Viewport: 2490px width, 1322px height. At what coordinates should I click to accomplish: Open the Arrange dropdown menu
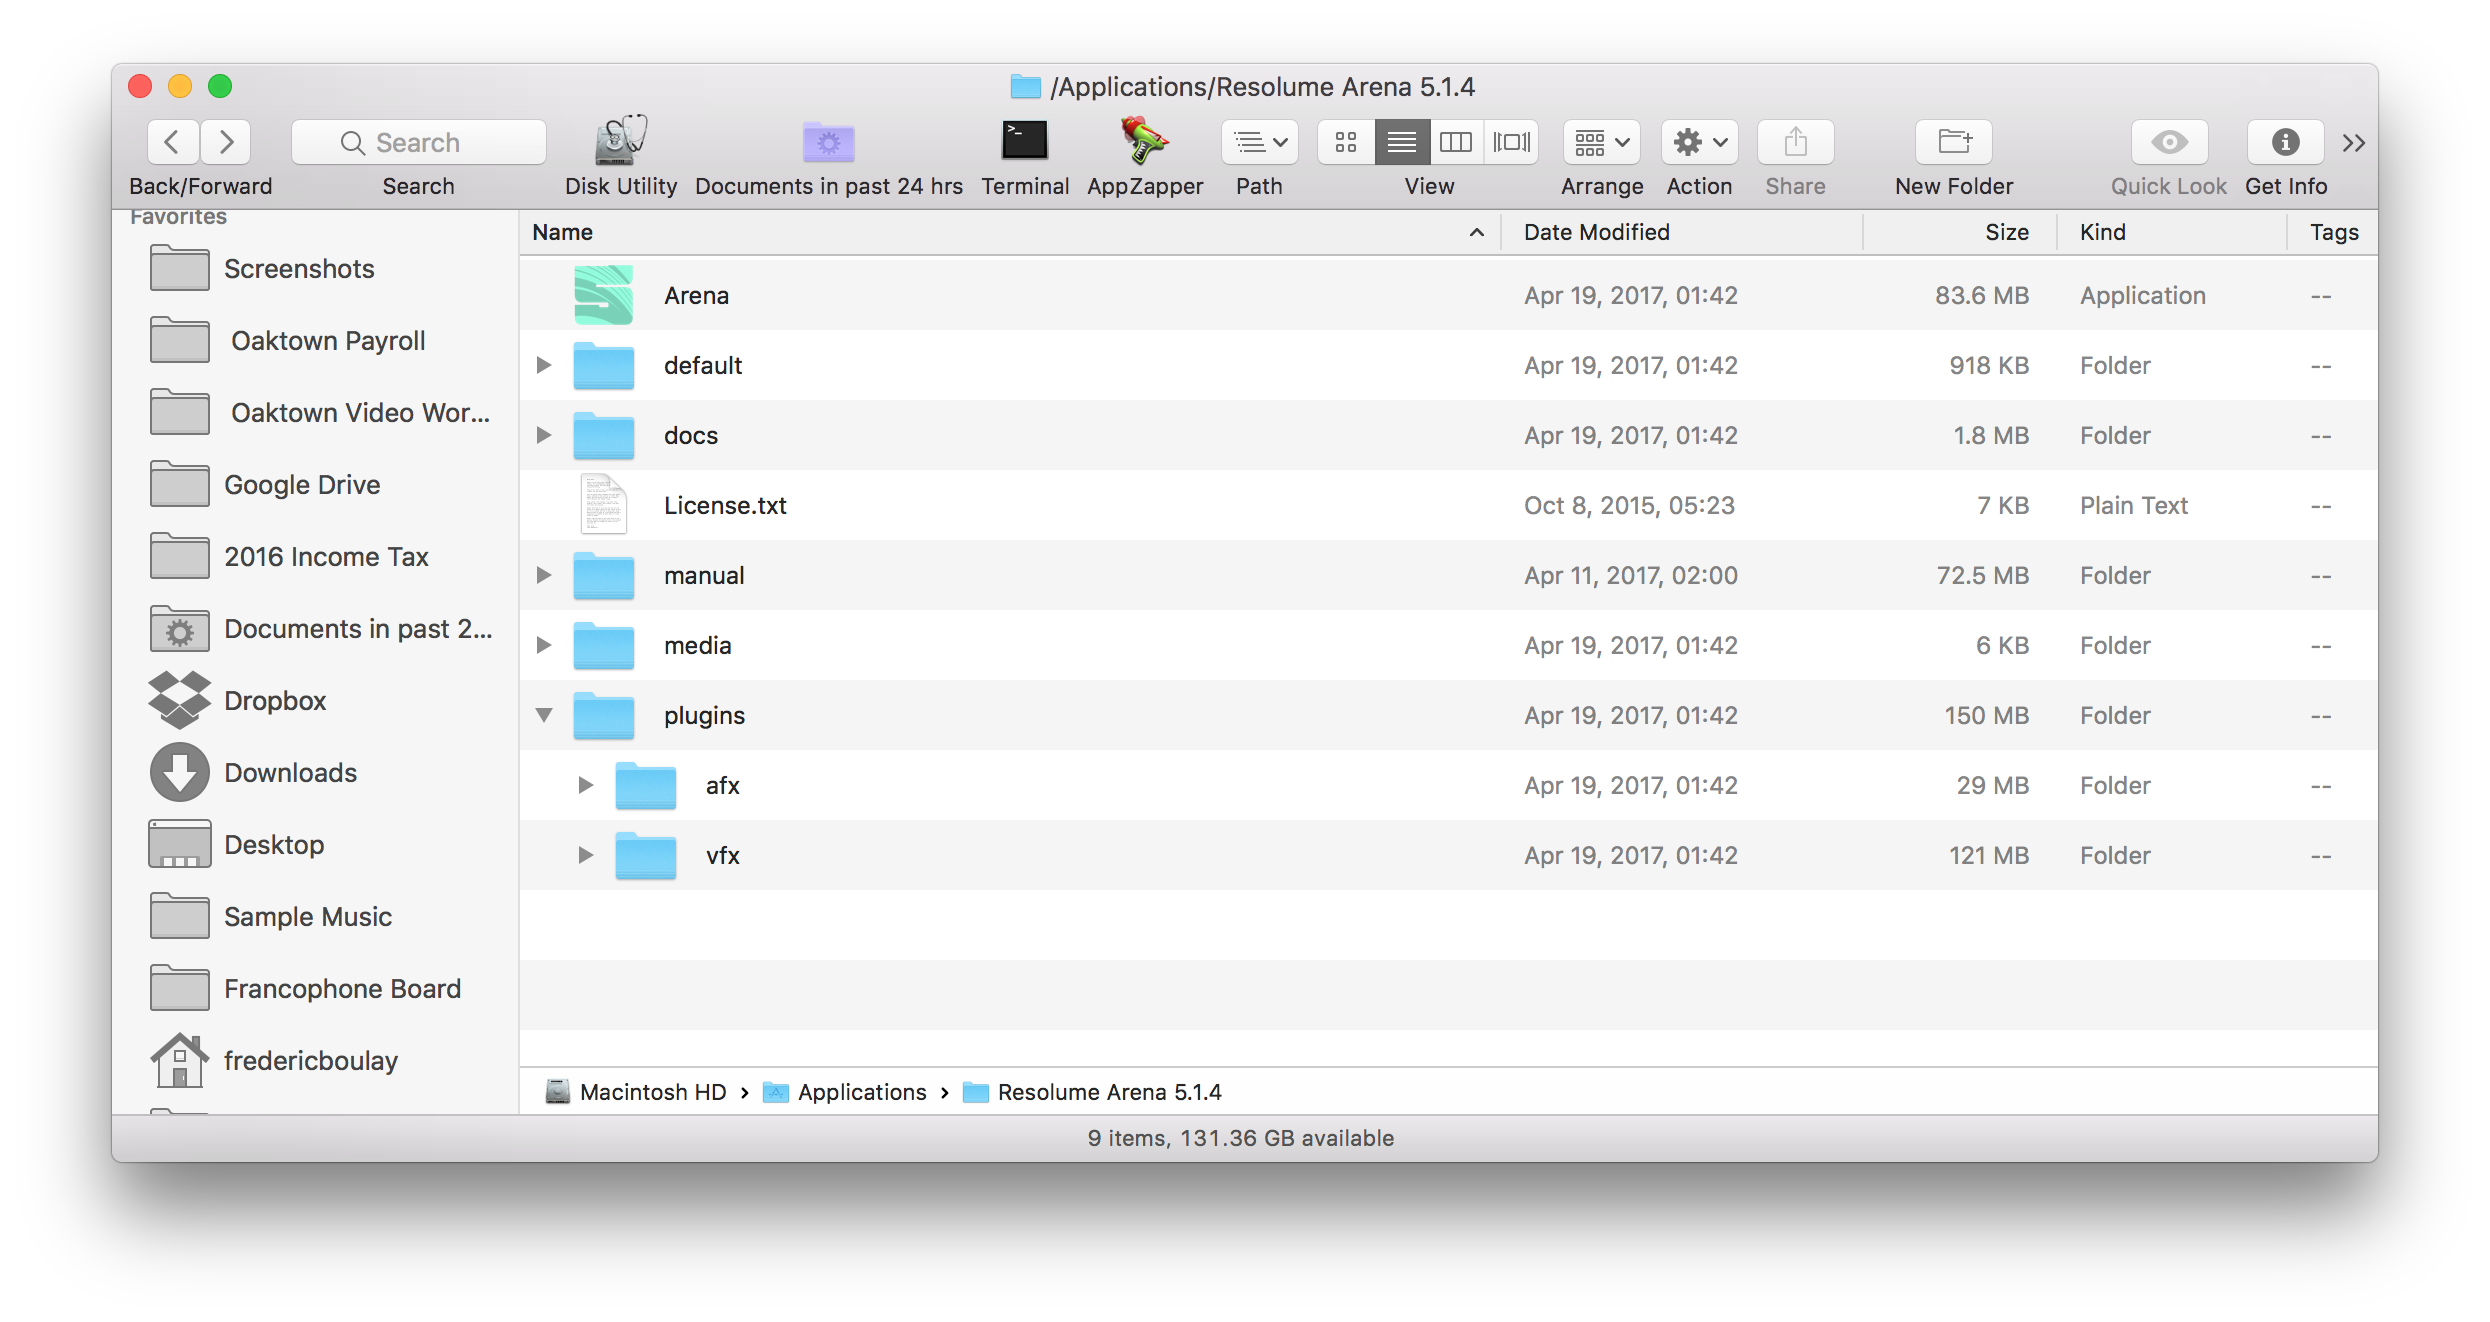pos(1602,142)
